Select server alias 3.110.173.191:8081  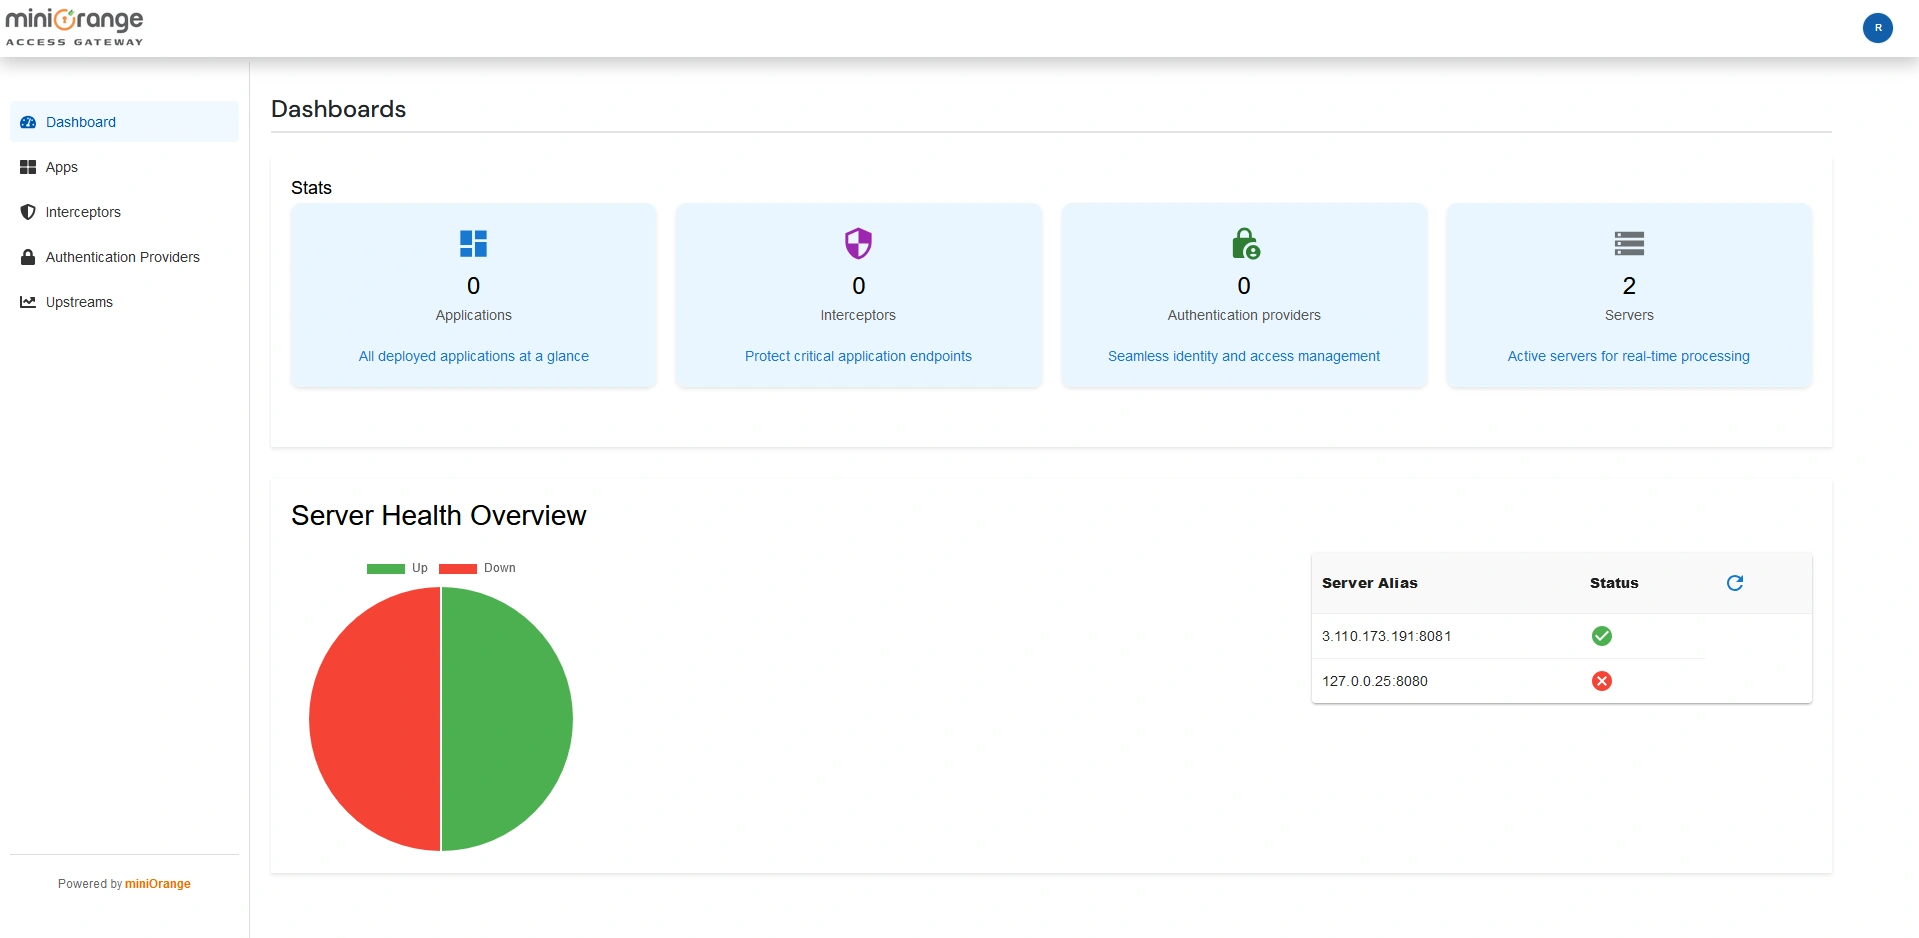pos(1386,636)
